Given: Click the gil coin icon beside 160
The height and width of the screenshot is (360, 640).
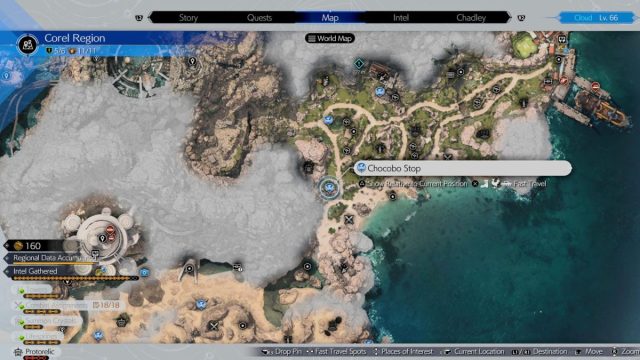Looking at the screenshot, I should click(x=18, y=246).
